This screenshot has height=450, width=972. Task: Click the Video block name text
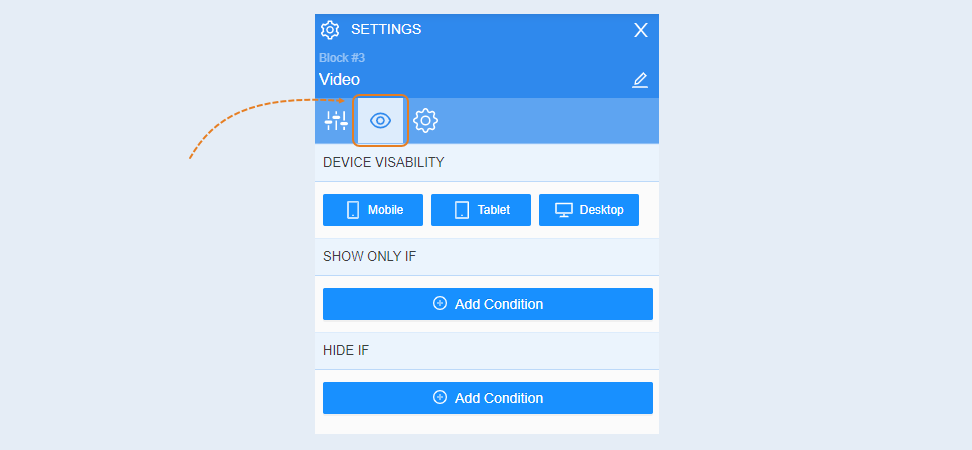pyautogui.click(x=339, y=80)
